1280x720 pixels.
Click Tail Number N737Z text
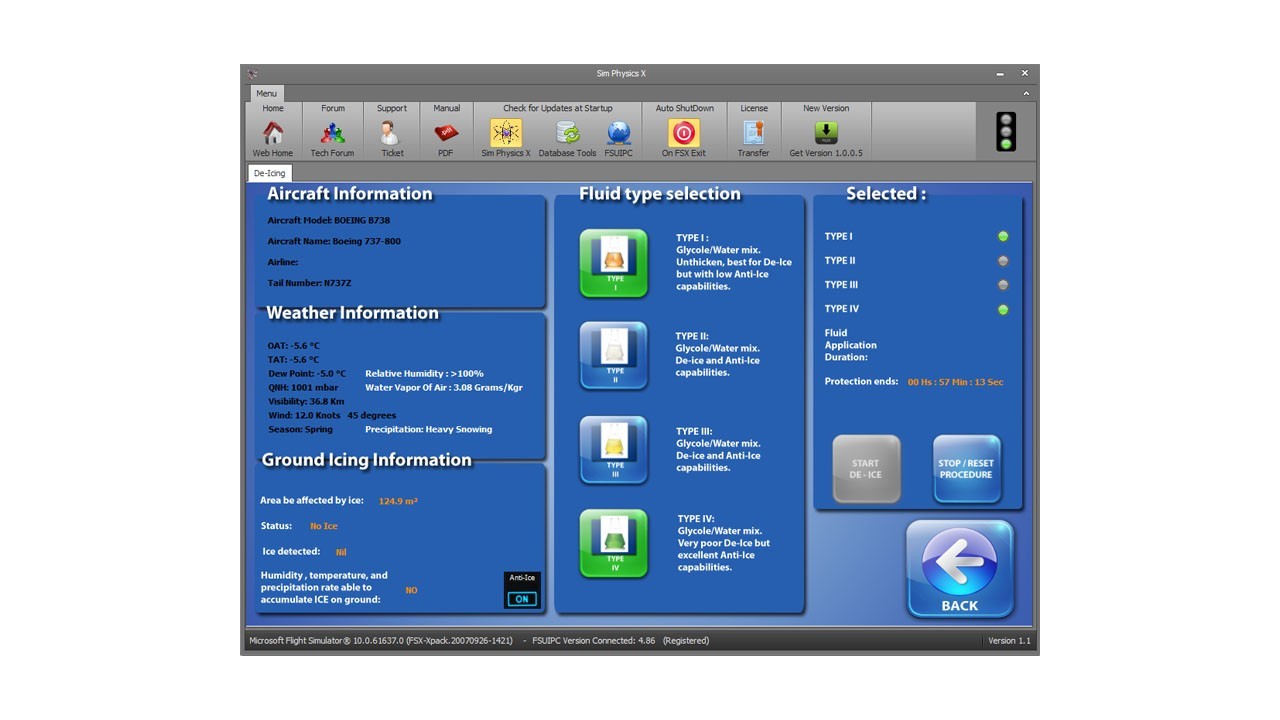coord(309,283)
